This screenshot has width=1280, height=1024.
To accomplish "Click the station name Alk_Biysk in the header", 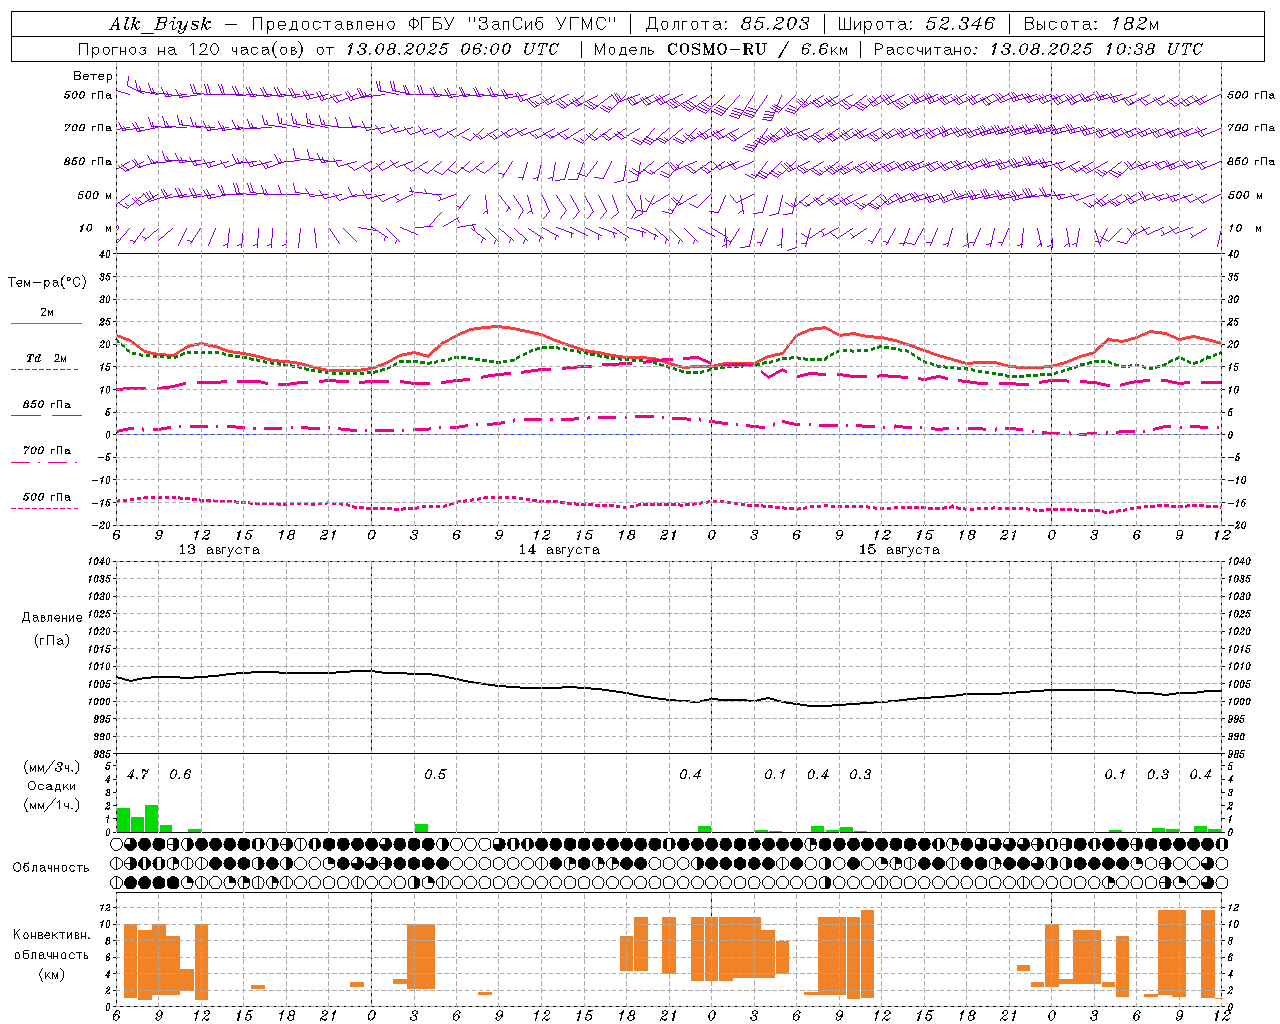I will pos(160,24).
